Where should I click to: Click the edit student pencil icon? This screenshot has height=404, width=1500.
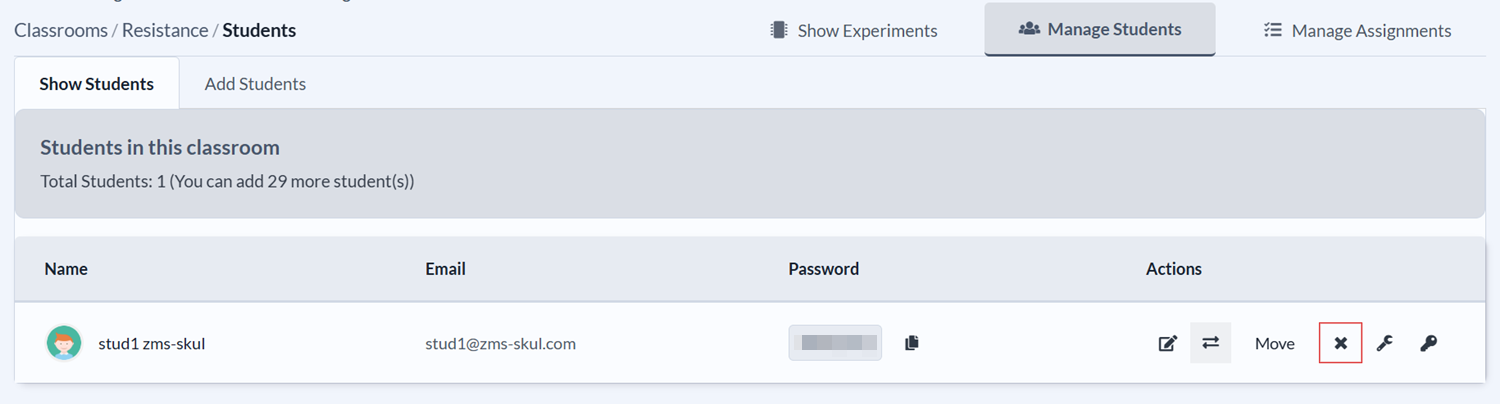1167,343
